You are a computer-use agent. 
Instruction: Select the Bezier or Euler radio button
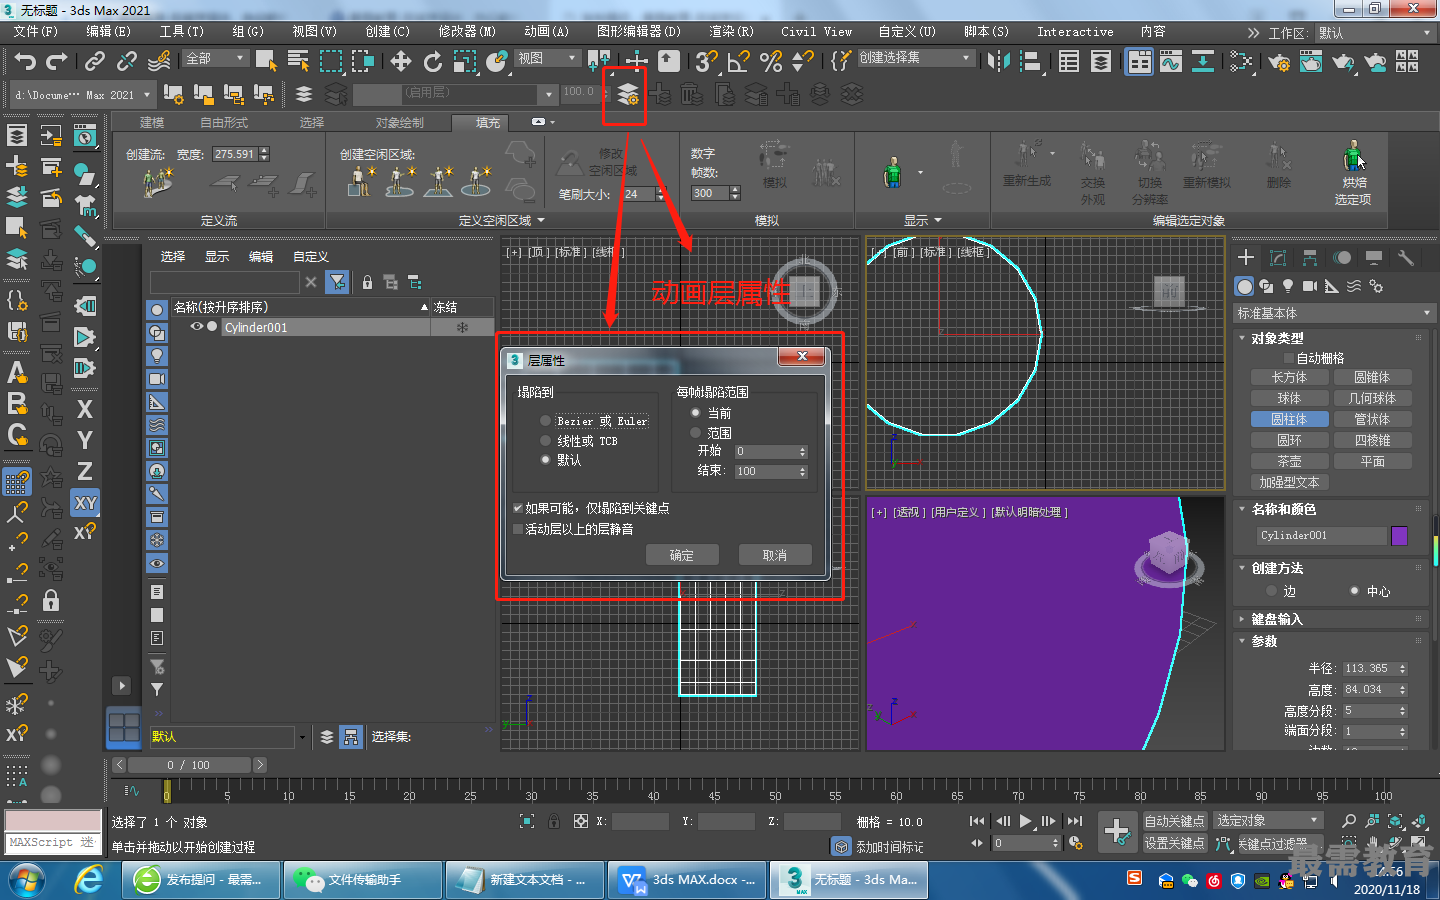[545, 421]
